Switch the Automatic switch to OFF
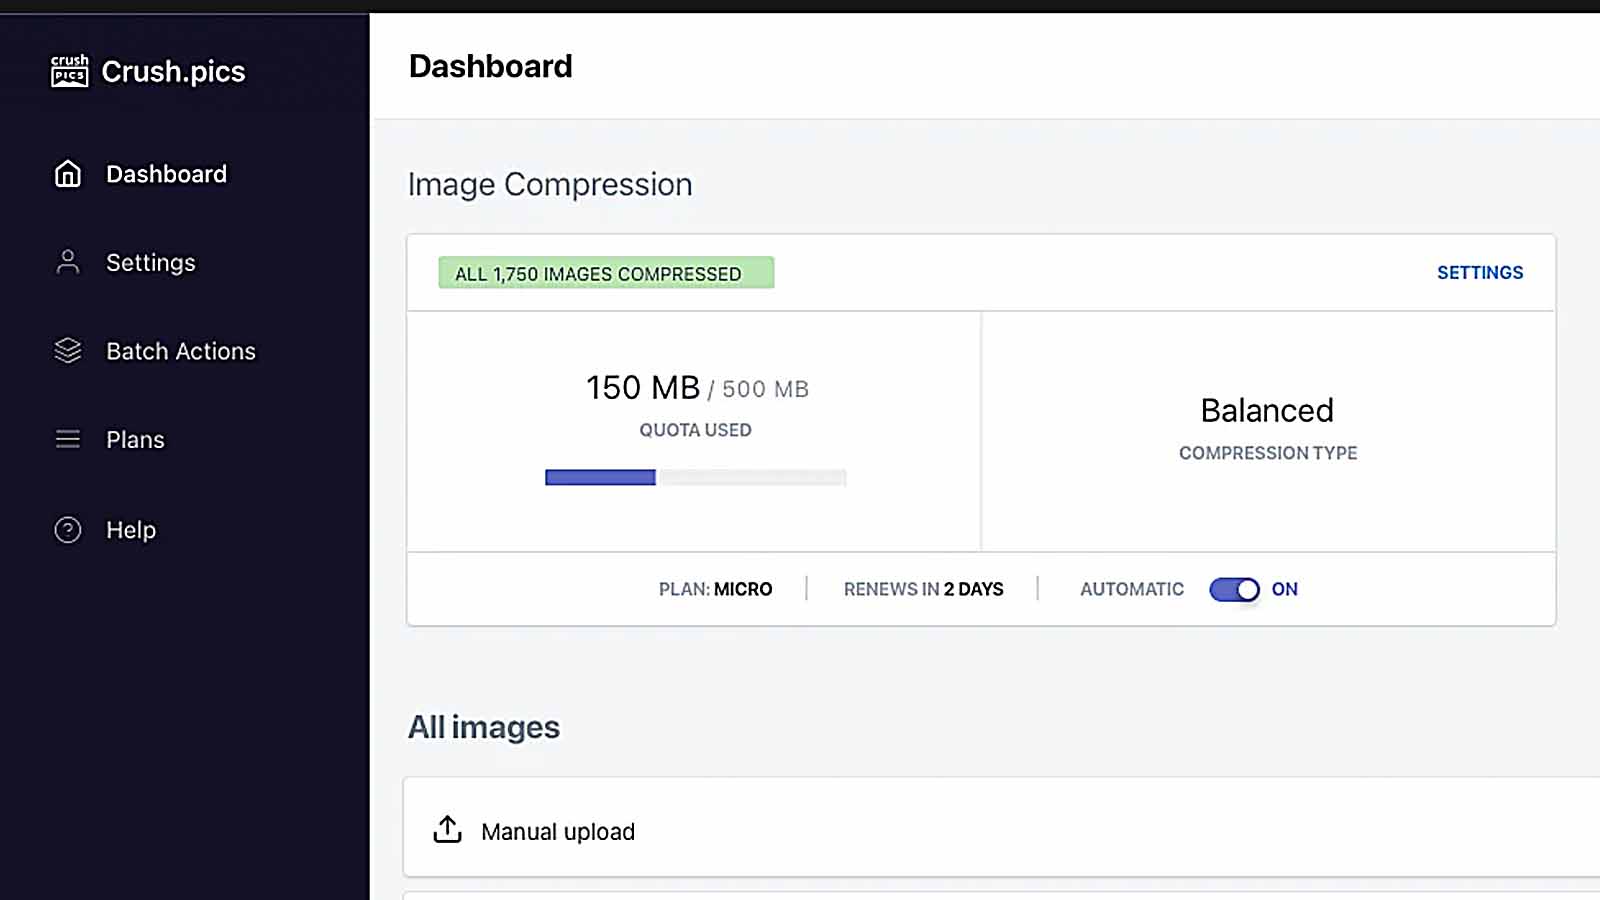This screenshot has height=900, width=1600. click(1236, 589)
